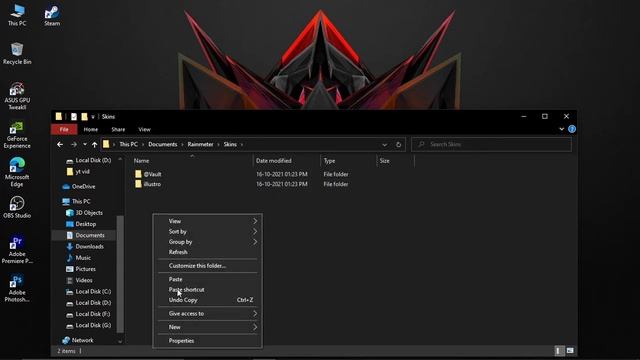The height and width of the screenshot is (360, 640).
Task: Click This PC in the address breadcrumb
Action: (x=128, y=144)
